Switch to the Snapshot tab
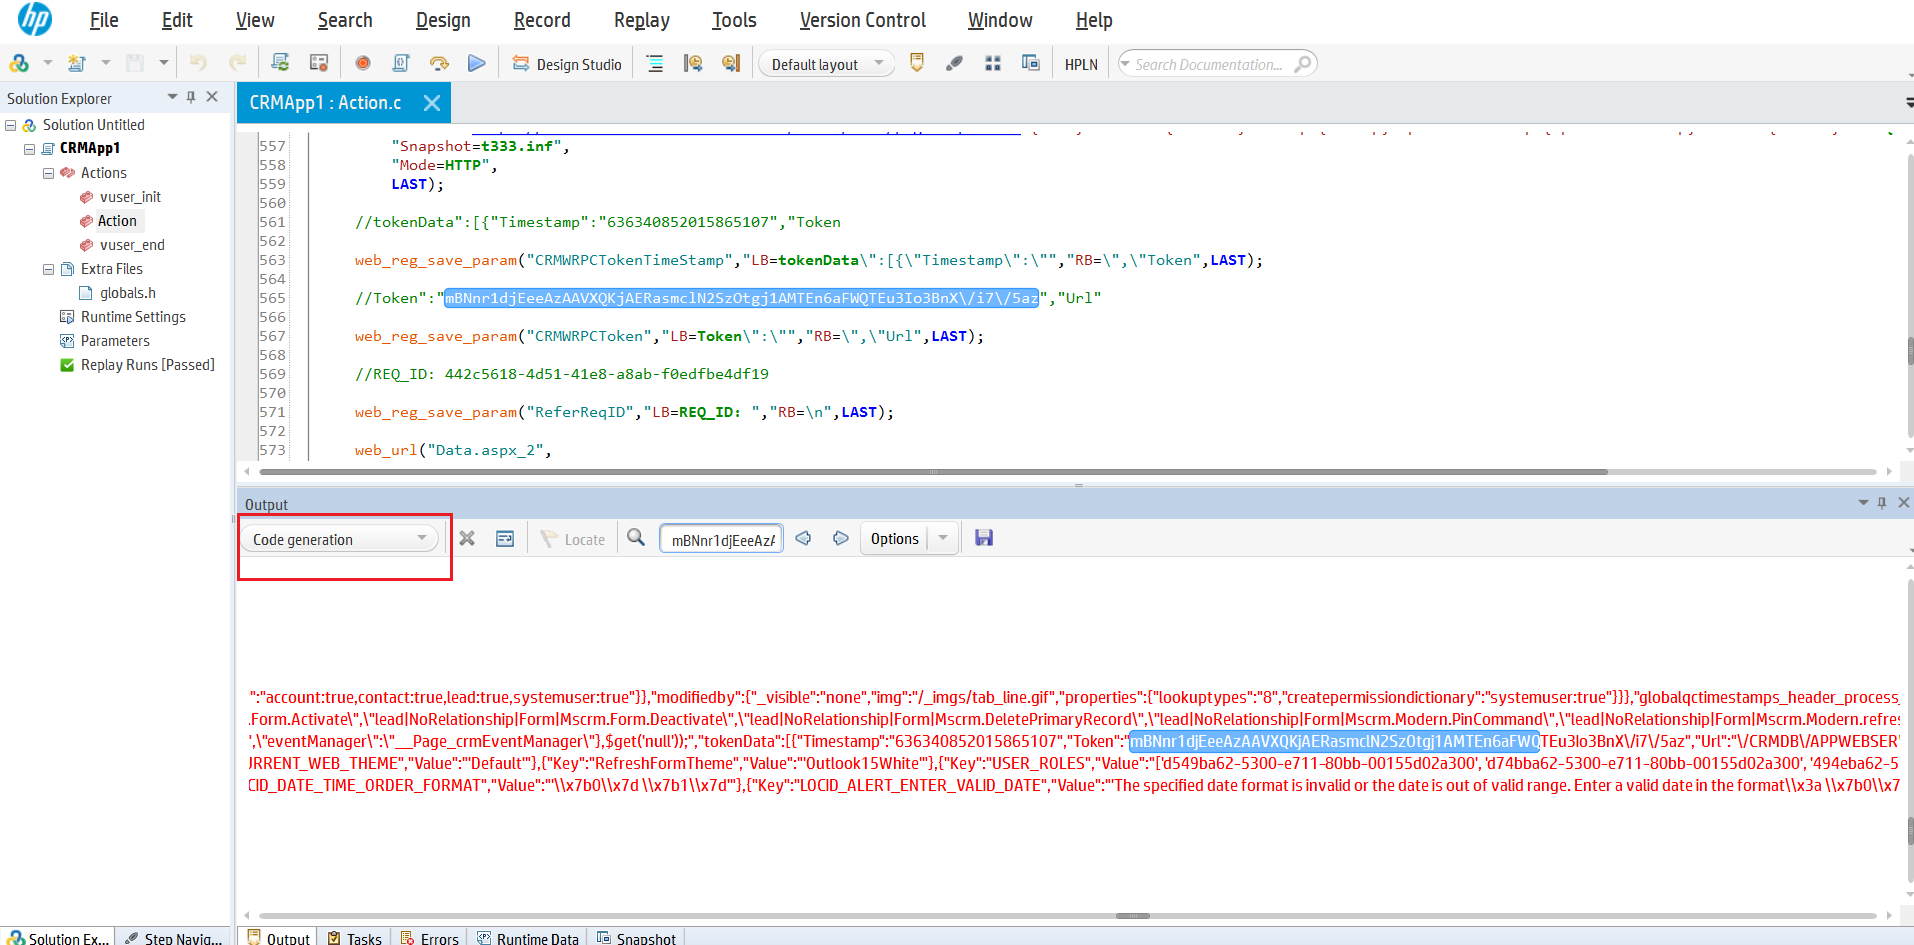The height and width of the screenshot is (945, 1914). [637, 938]
